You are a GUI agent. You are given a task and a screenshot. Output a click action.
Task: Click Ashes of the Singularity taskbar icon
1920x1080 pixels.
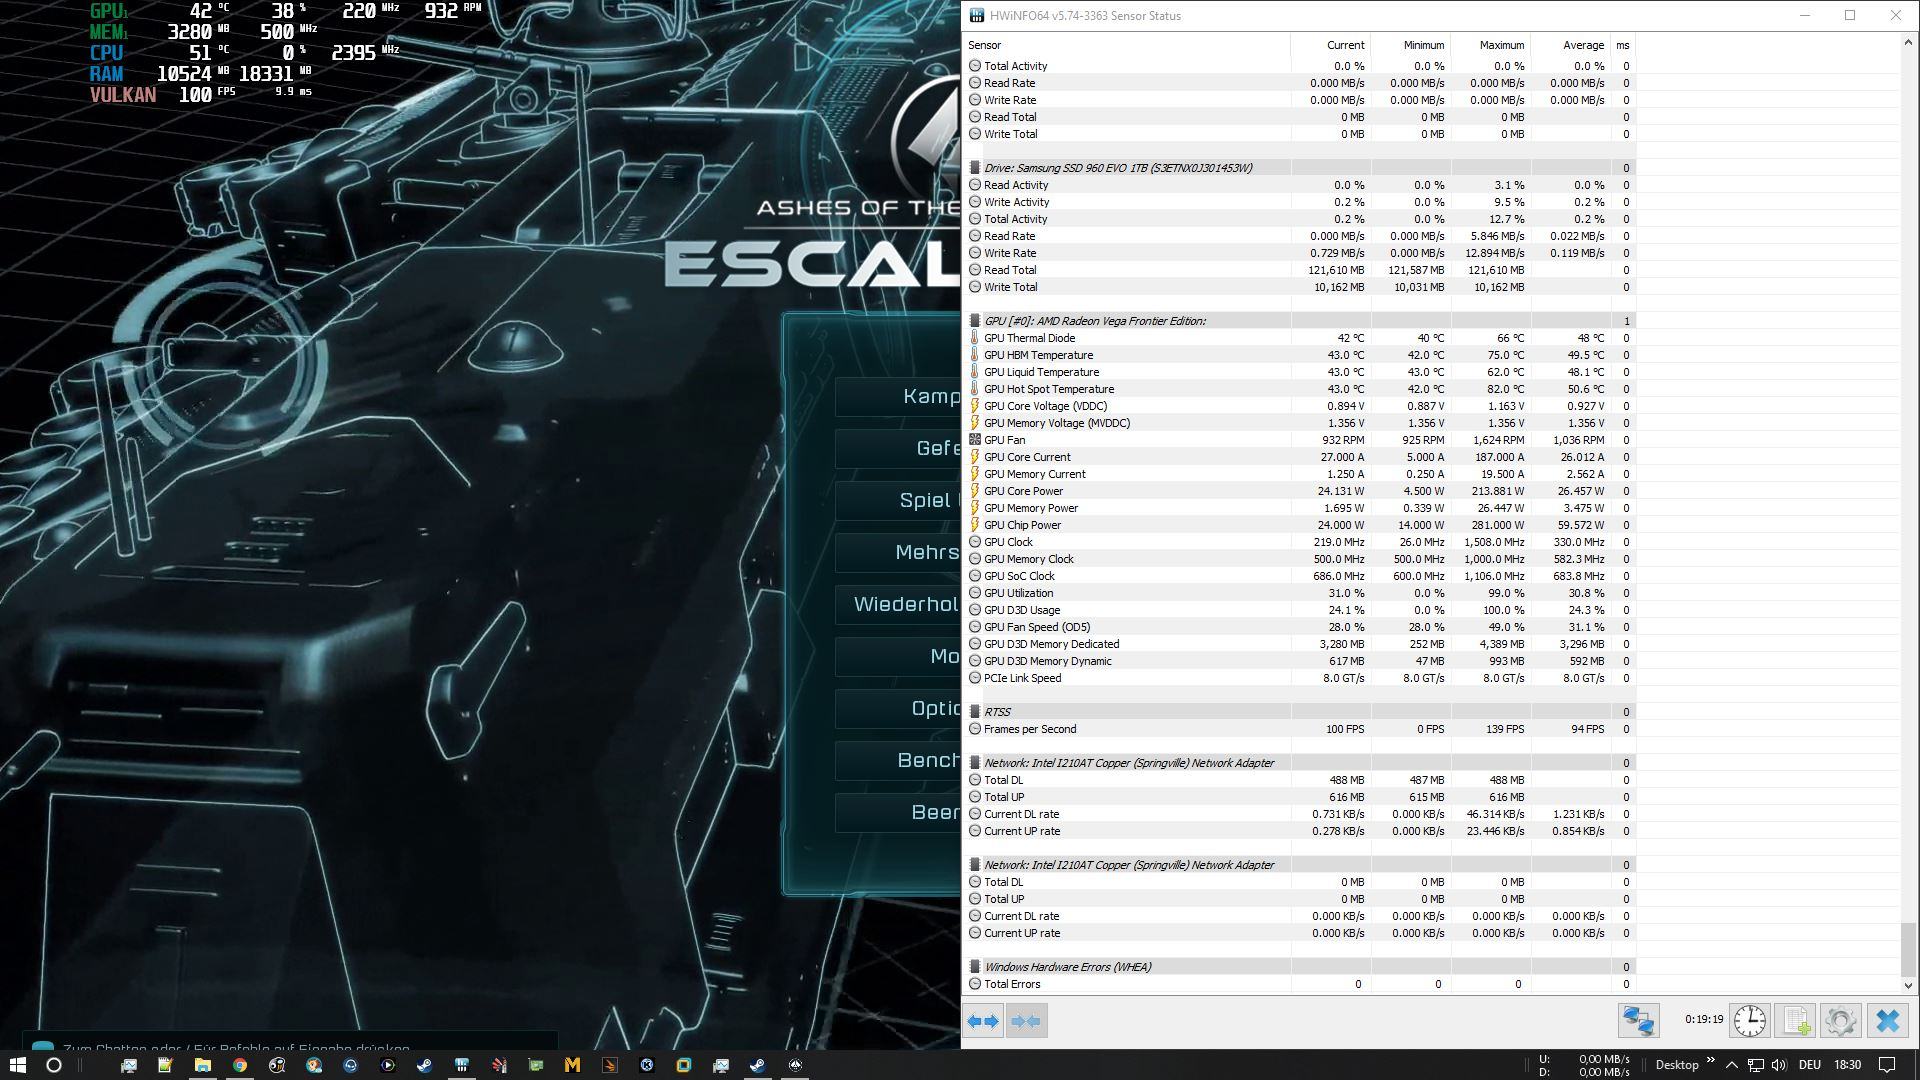coord(795,1065)
